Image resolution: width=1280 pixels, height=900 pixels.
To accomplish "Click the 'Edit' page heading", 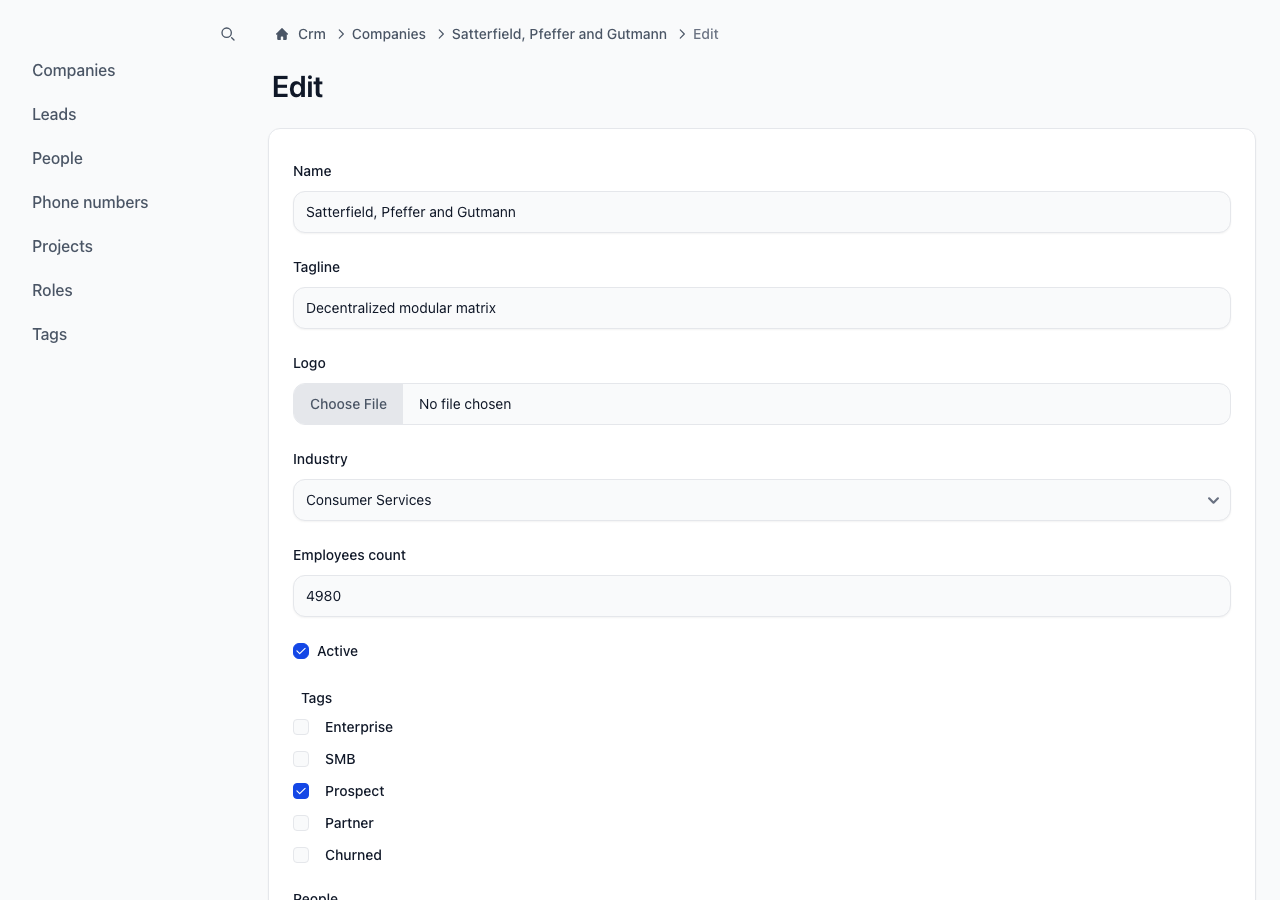I will click(297, 87).
